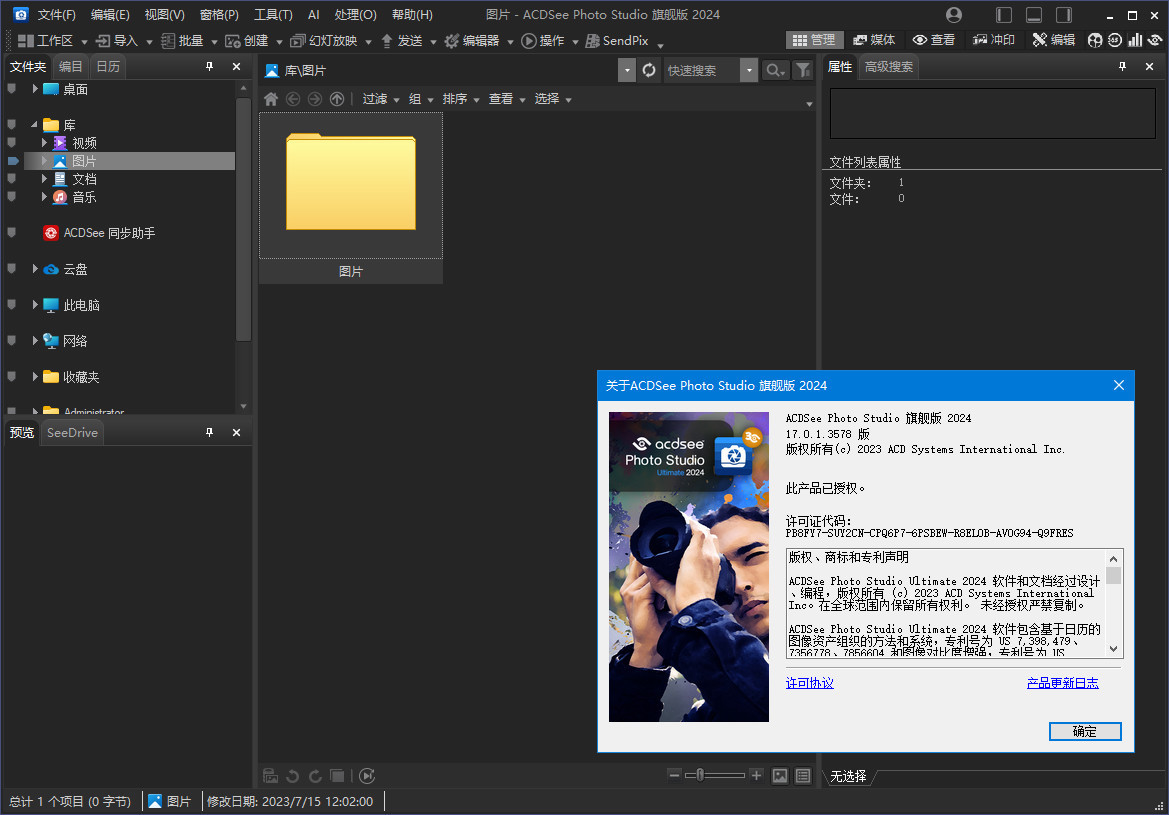Viewport: 1169px width, 815px height.
Task: Open the 排序 sort dropdown
Action: pos(460,99)
